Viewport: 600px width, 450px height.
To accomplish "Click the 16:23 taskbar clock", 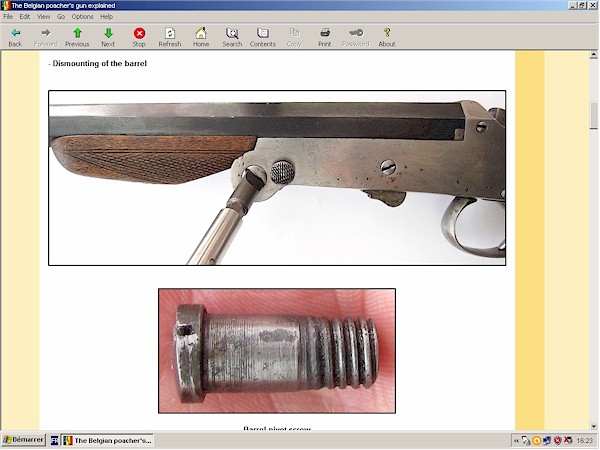I will tap(584, 441).
